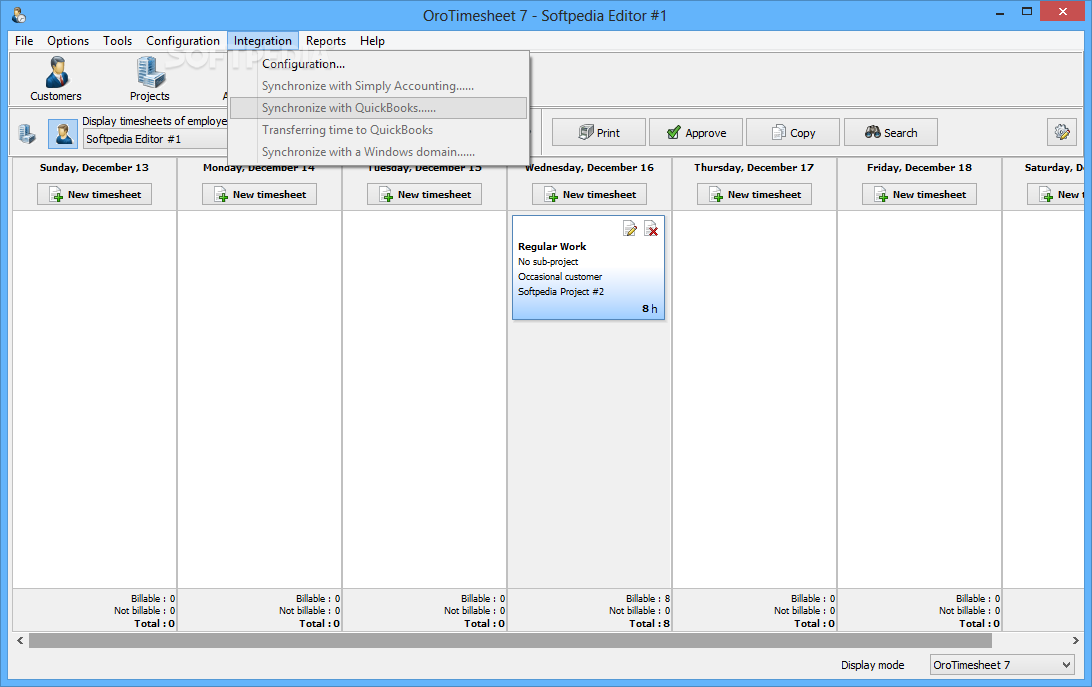Select Synchronize with a Windows domain entry
The width and height of the screenshot is (1092, 687).
coord(378,152)
